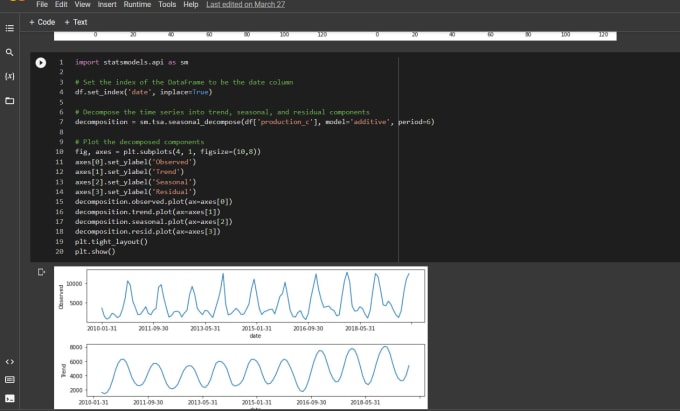Click the '# Plot the decomposed components' comment
This screenshot has height=411, width=680.
139,142
